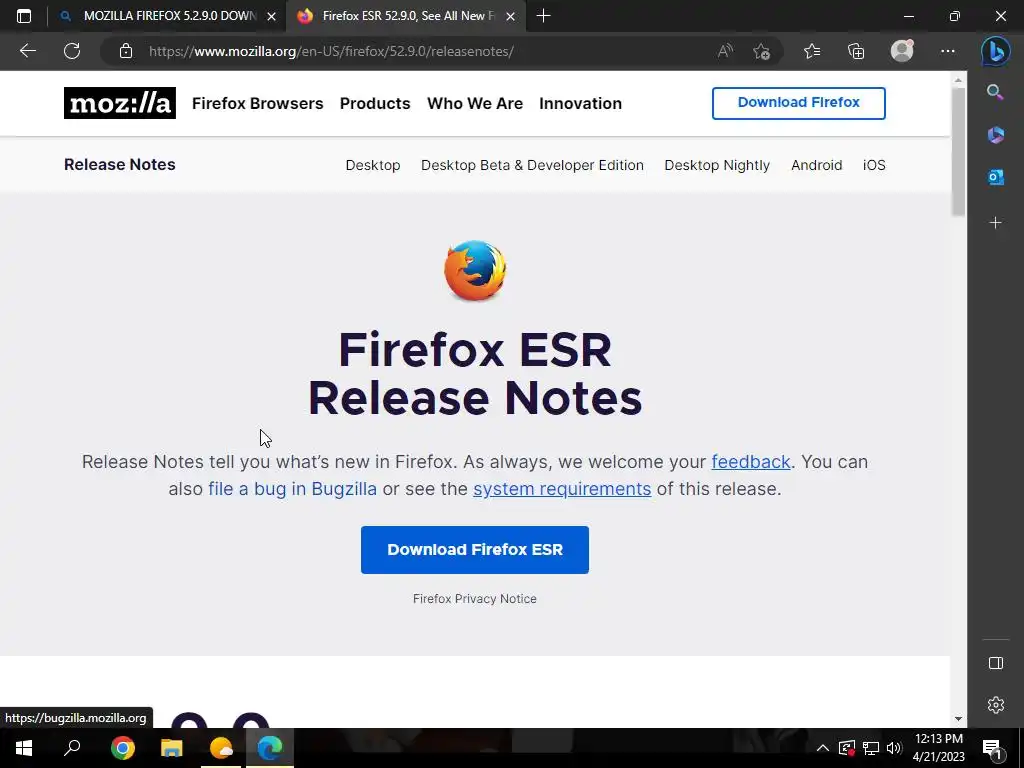Open the Desktop Nightly link
This screenshot has height=768, width=1024.
(x=716, y=165)
